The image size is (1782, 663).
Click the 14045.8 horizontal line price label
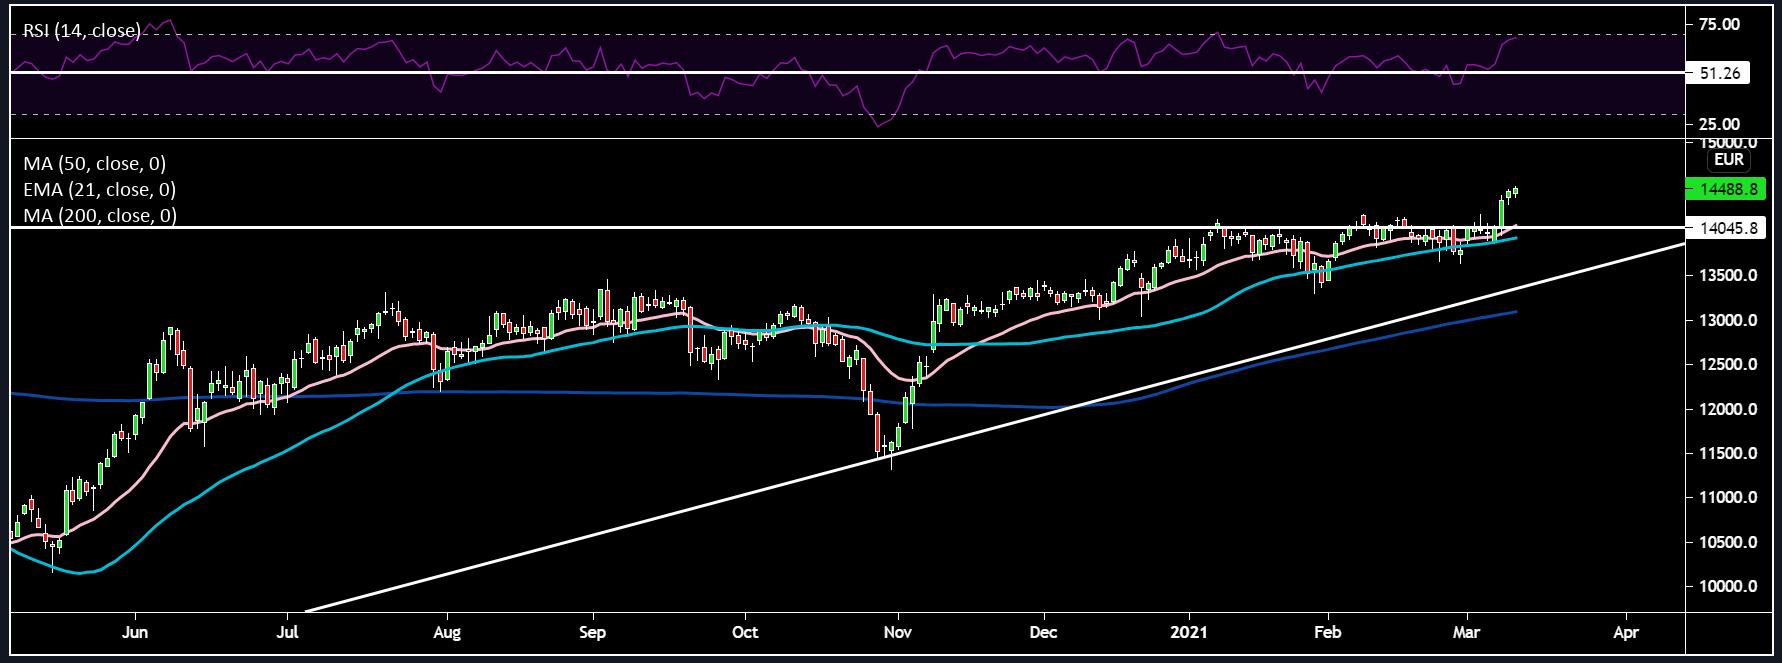click(x=1726, y=228)
